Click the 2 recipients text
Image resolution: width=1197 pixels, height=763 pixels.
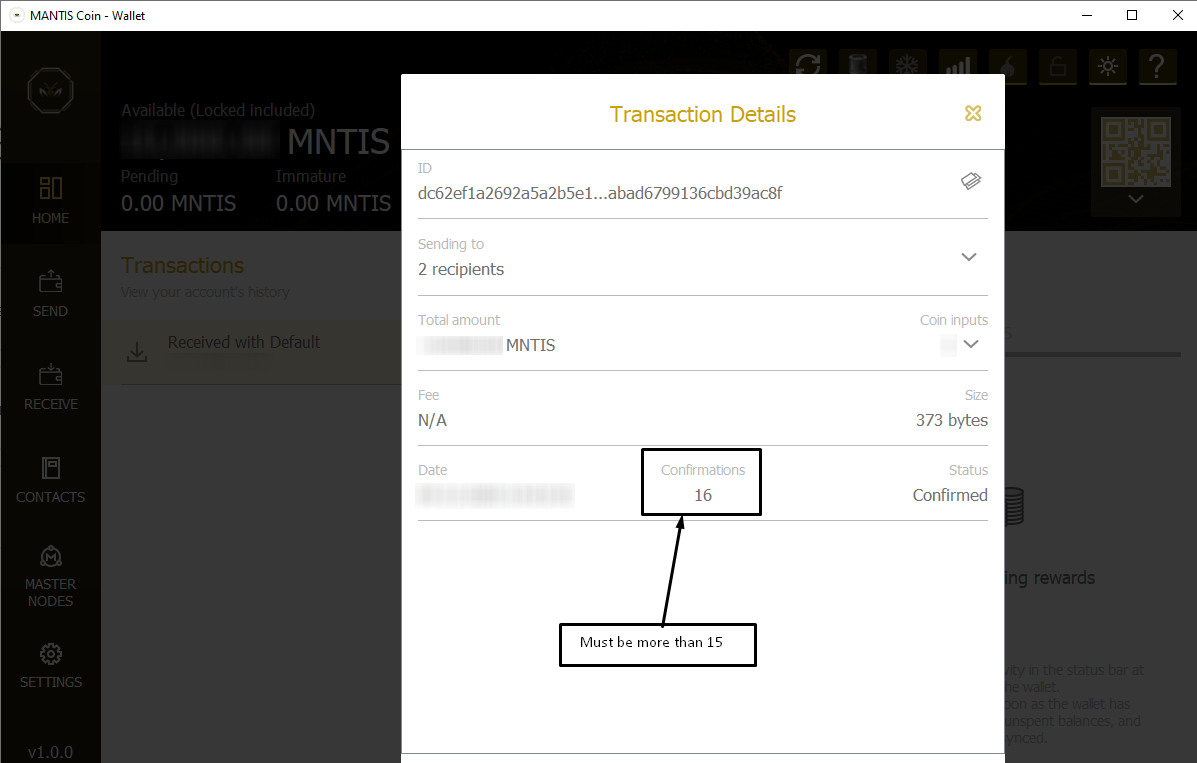coord(460,269)
